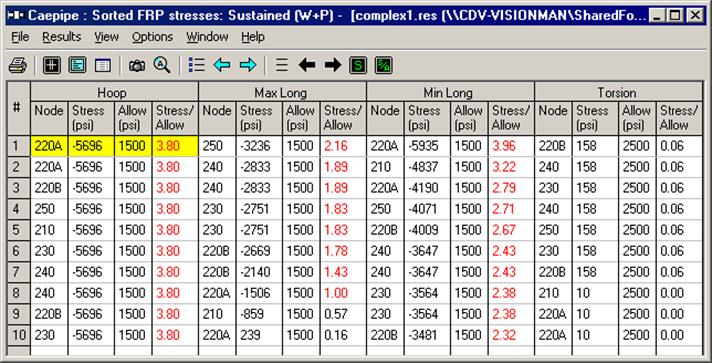Go to previous result with cyan left arrow
712x363 pixels.
[x=222, y=65]
